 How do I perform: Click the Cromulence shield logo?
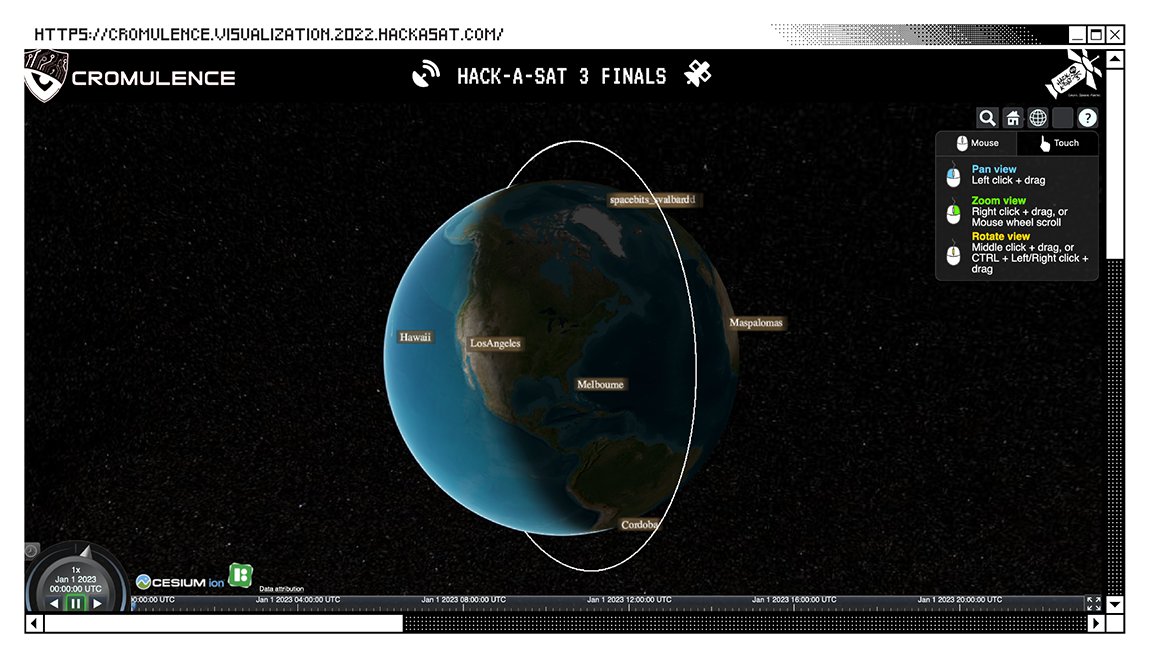click(45, 75)
